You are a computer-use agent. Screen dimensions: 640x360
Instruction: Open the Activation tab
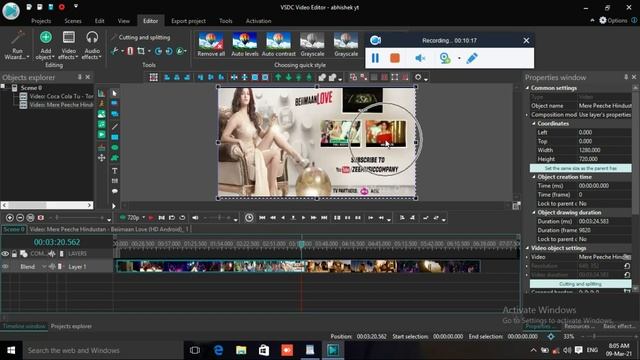[258, 21]
